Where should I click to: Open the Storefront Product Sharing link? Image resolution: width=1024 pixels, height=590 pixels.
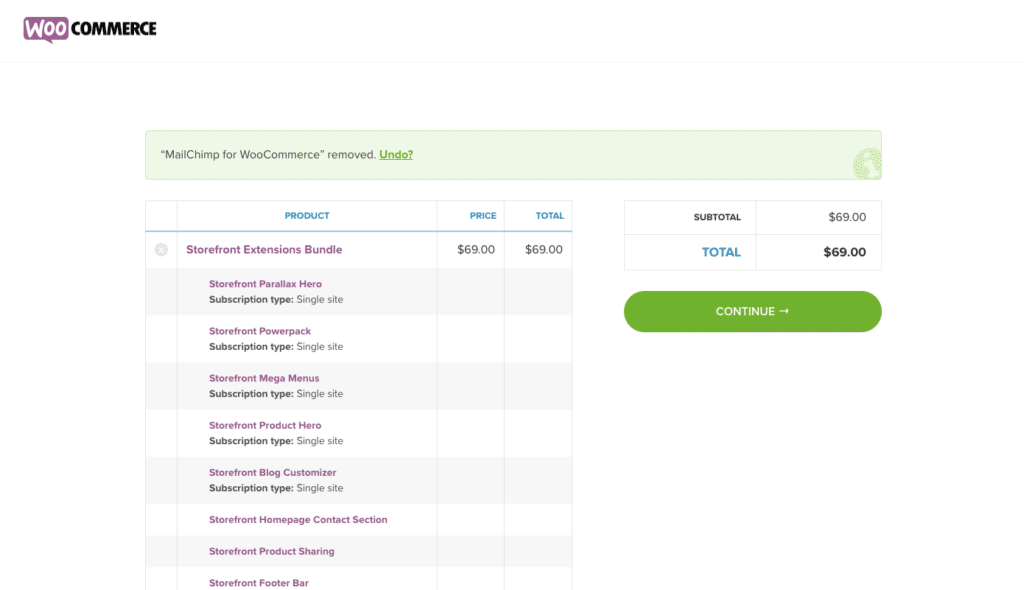(x=271, y=551)
